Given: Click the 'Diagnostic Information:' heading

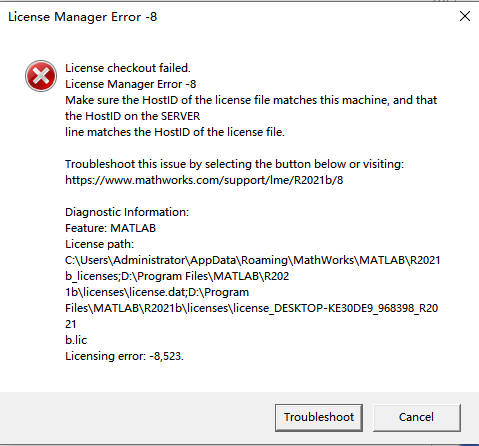Looking at the screenshot, I should click(127, 212).
